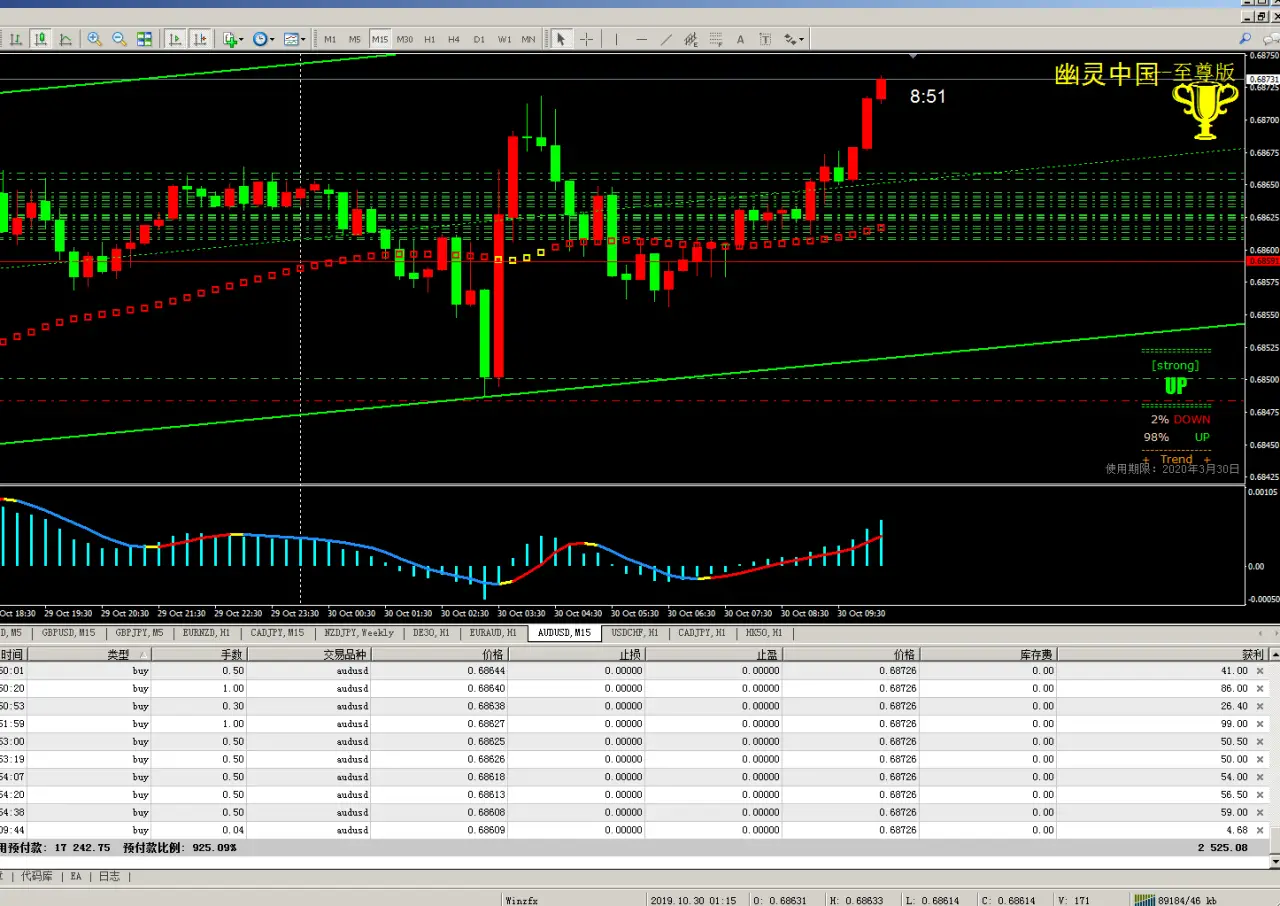Close order with 99.00 profit
This screenshot has height=906, width=1280.
pos(1259,724)
